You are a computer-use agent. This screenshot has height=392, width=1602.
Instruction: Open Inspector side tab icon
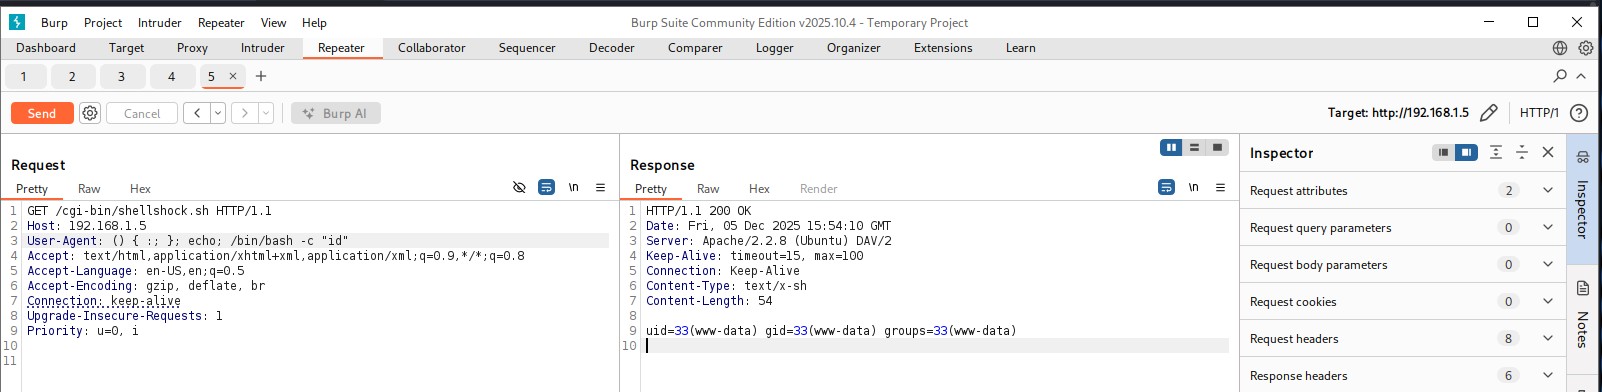(x=1583, y=157)
